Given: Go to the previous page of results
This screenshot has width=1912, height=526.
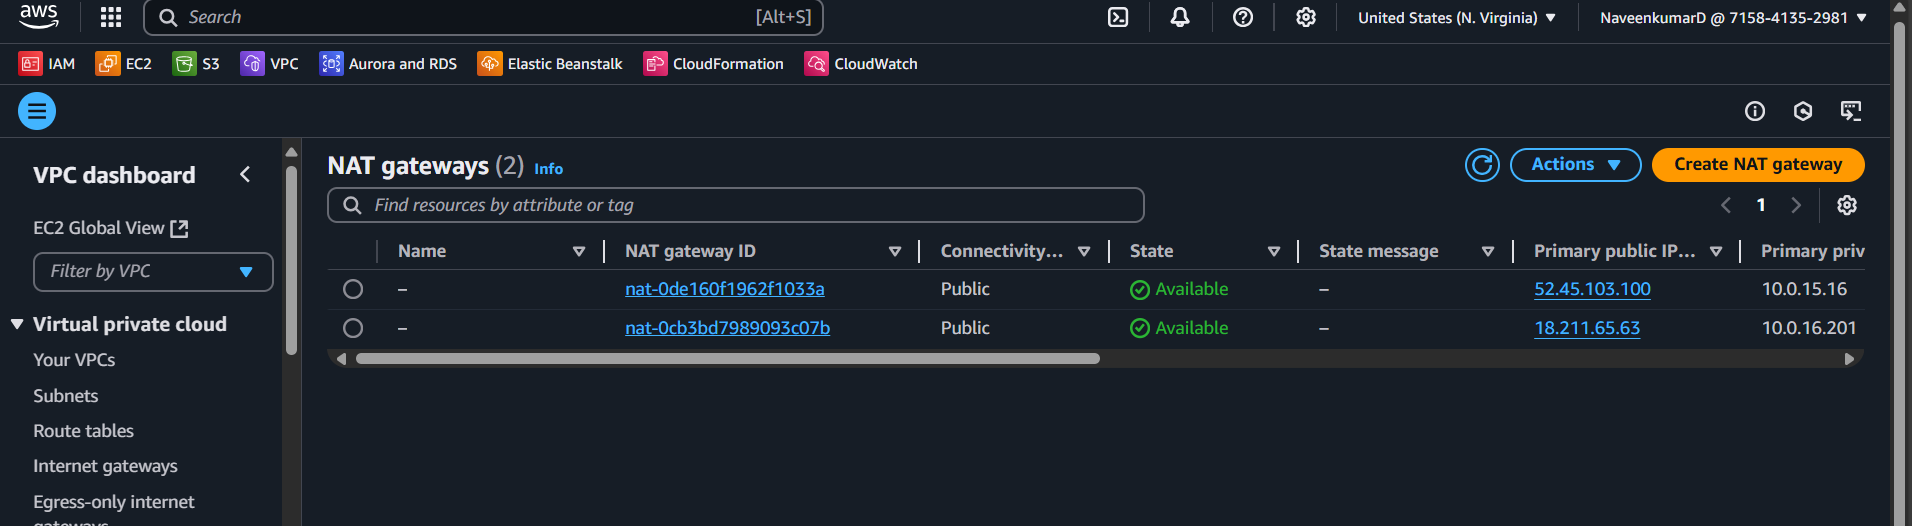Looking at the screenshot, I should click(x=1726, y=205).
